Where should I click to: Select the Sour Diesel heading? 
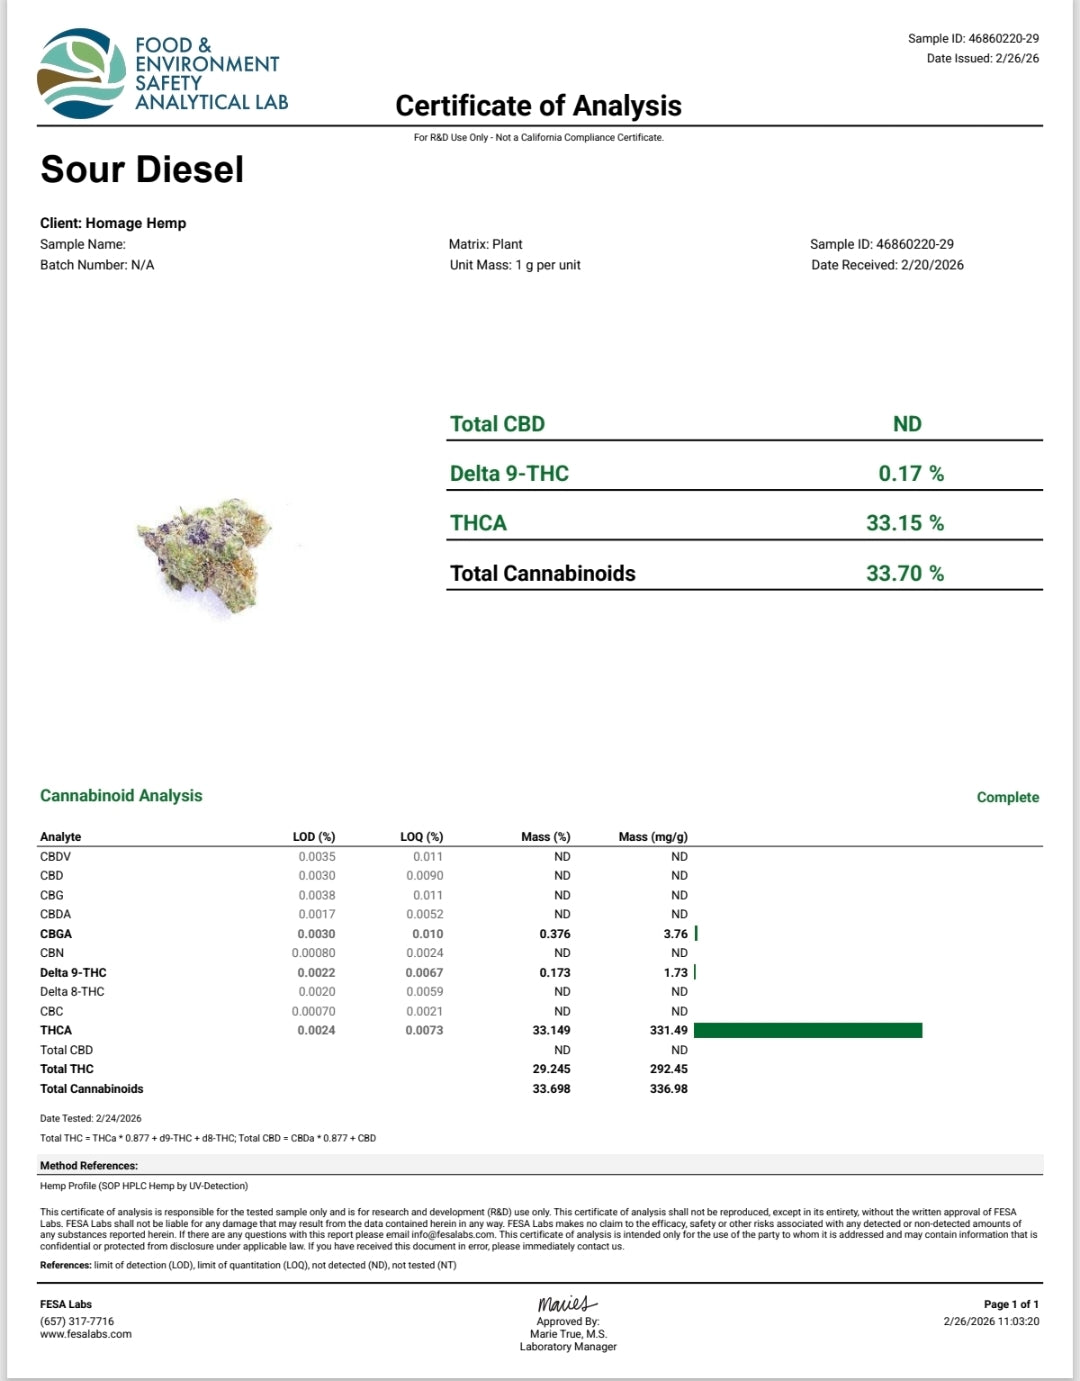(142, 169)
